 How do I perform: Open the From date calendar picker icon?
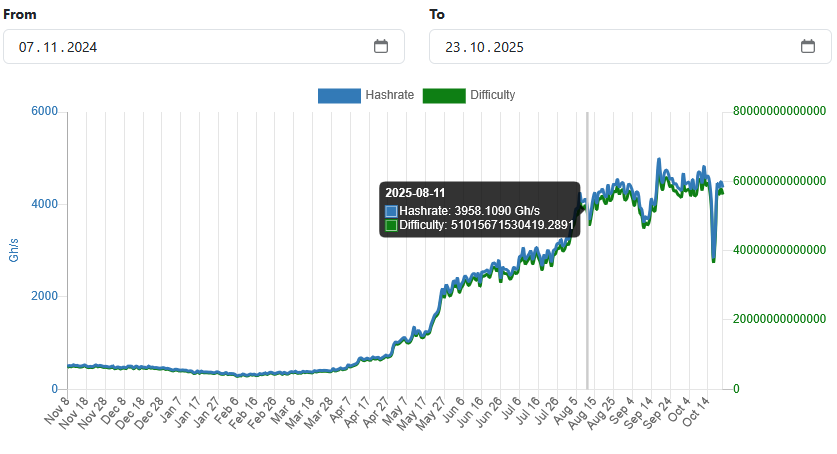[x=381, y=46]
